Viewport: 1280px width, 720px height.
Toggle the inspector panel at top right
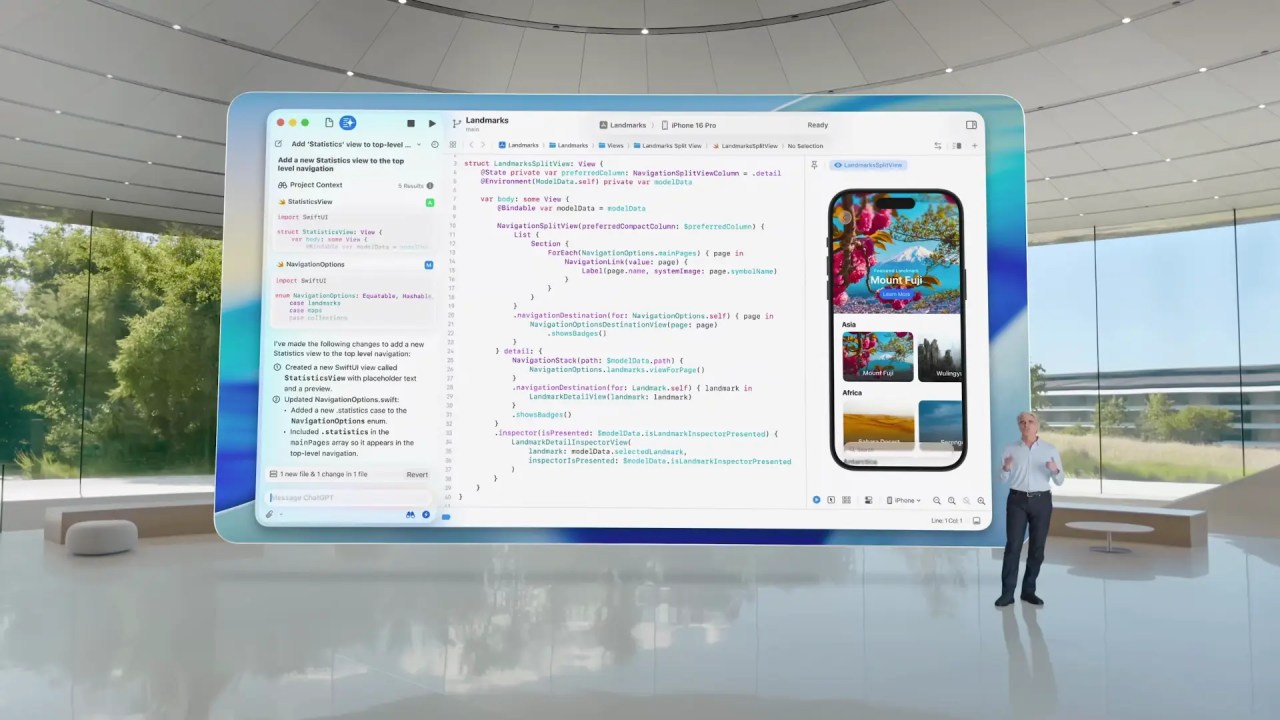[971, 125]
